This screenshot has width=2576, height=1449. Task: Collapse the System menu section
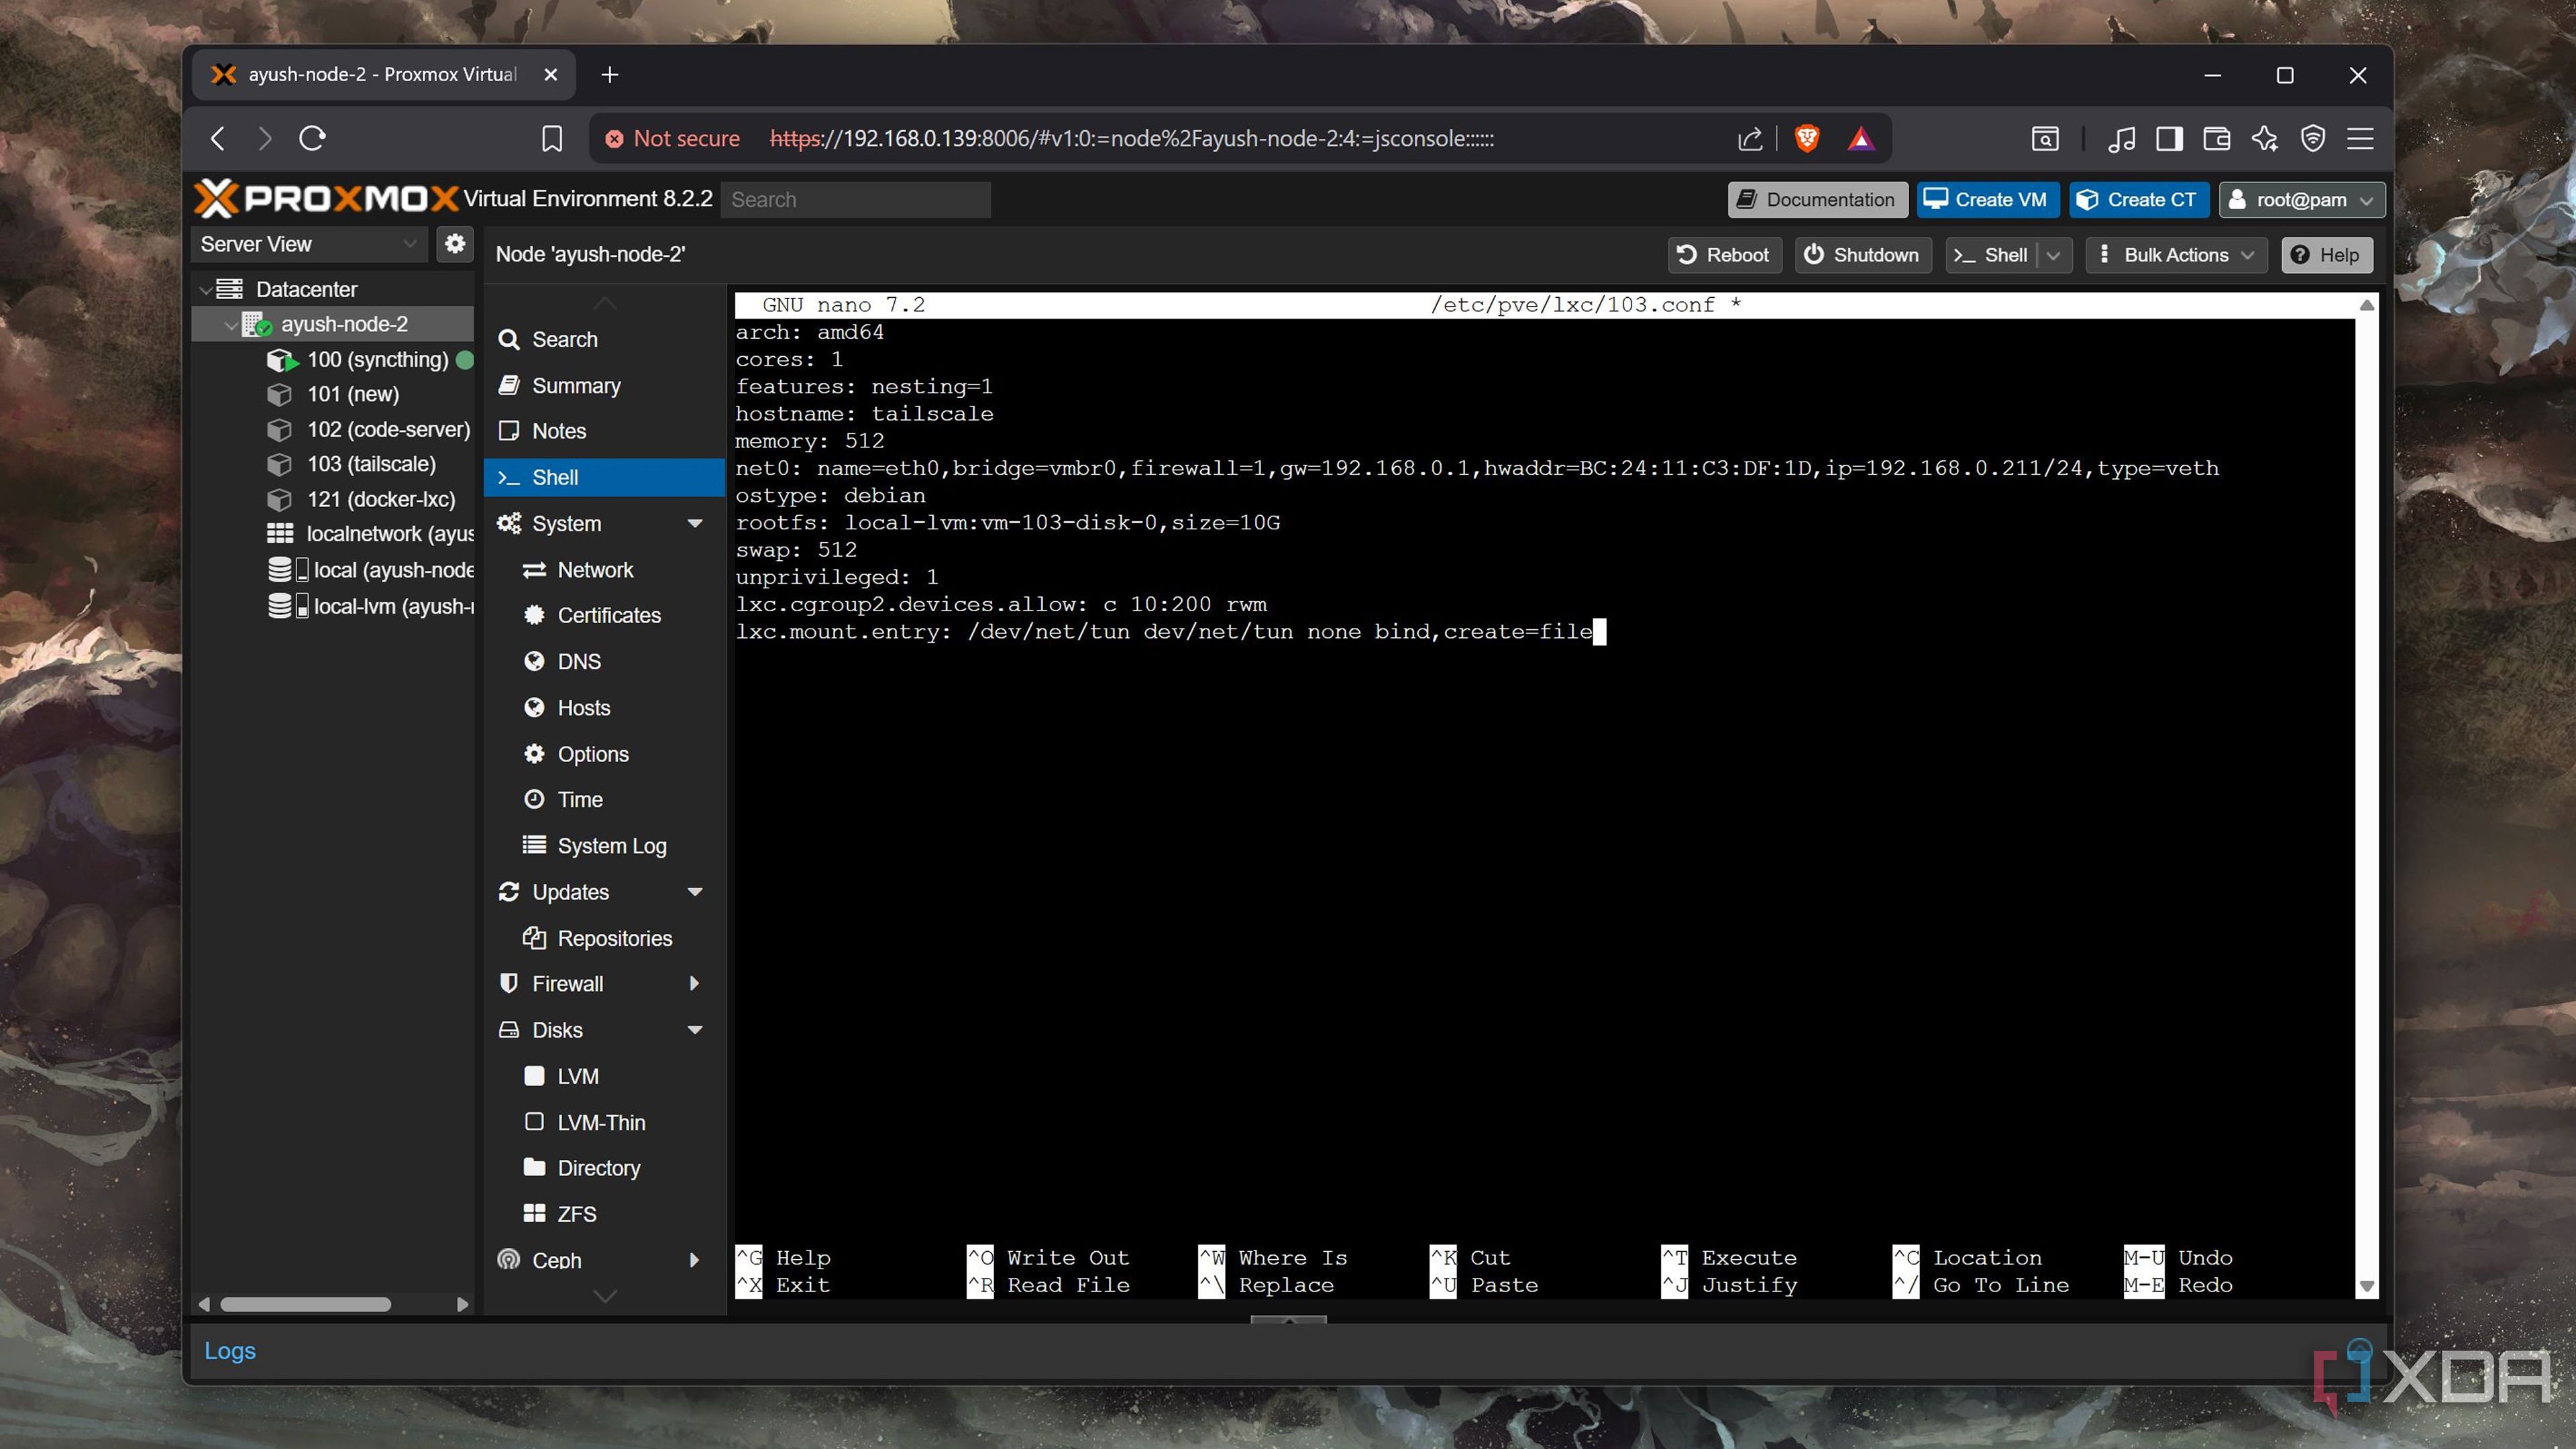pyautogui.click(x=695, y=524)
